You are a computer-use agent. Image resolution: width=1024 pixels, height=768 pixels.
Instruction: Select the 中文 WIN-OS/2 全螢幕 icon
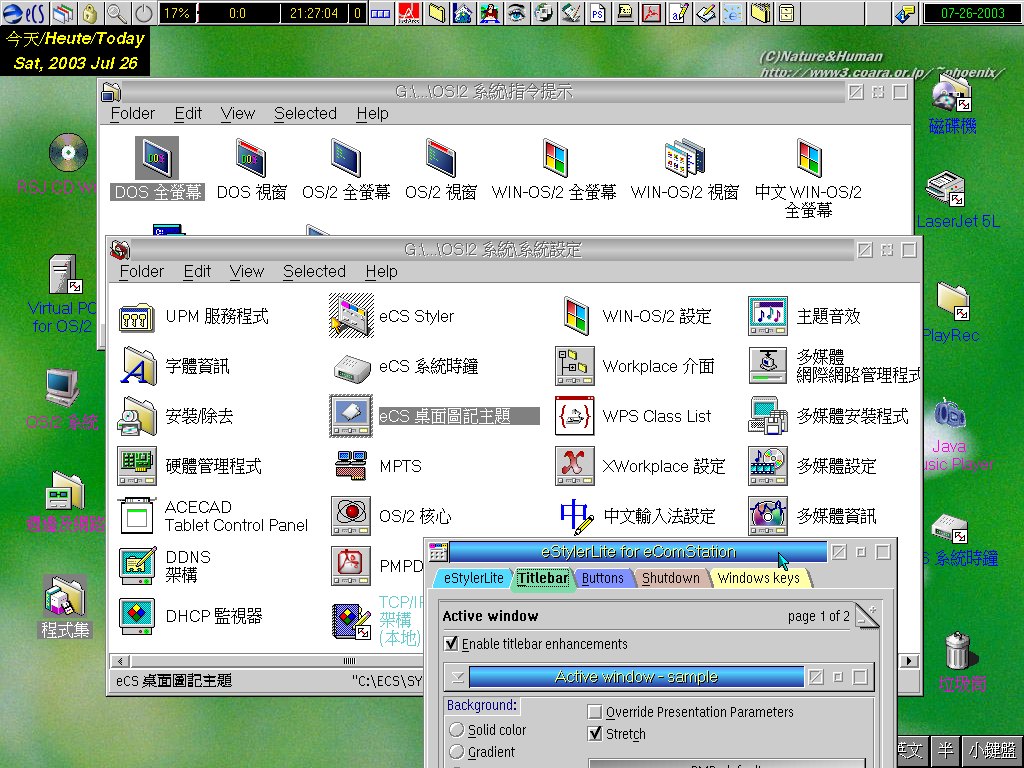(x=808, y=158)
